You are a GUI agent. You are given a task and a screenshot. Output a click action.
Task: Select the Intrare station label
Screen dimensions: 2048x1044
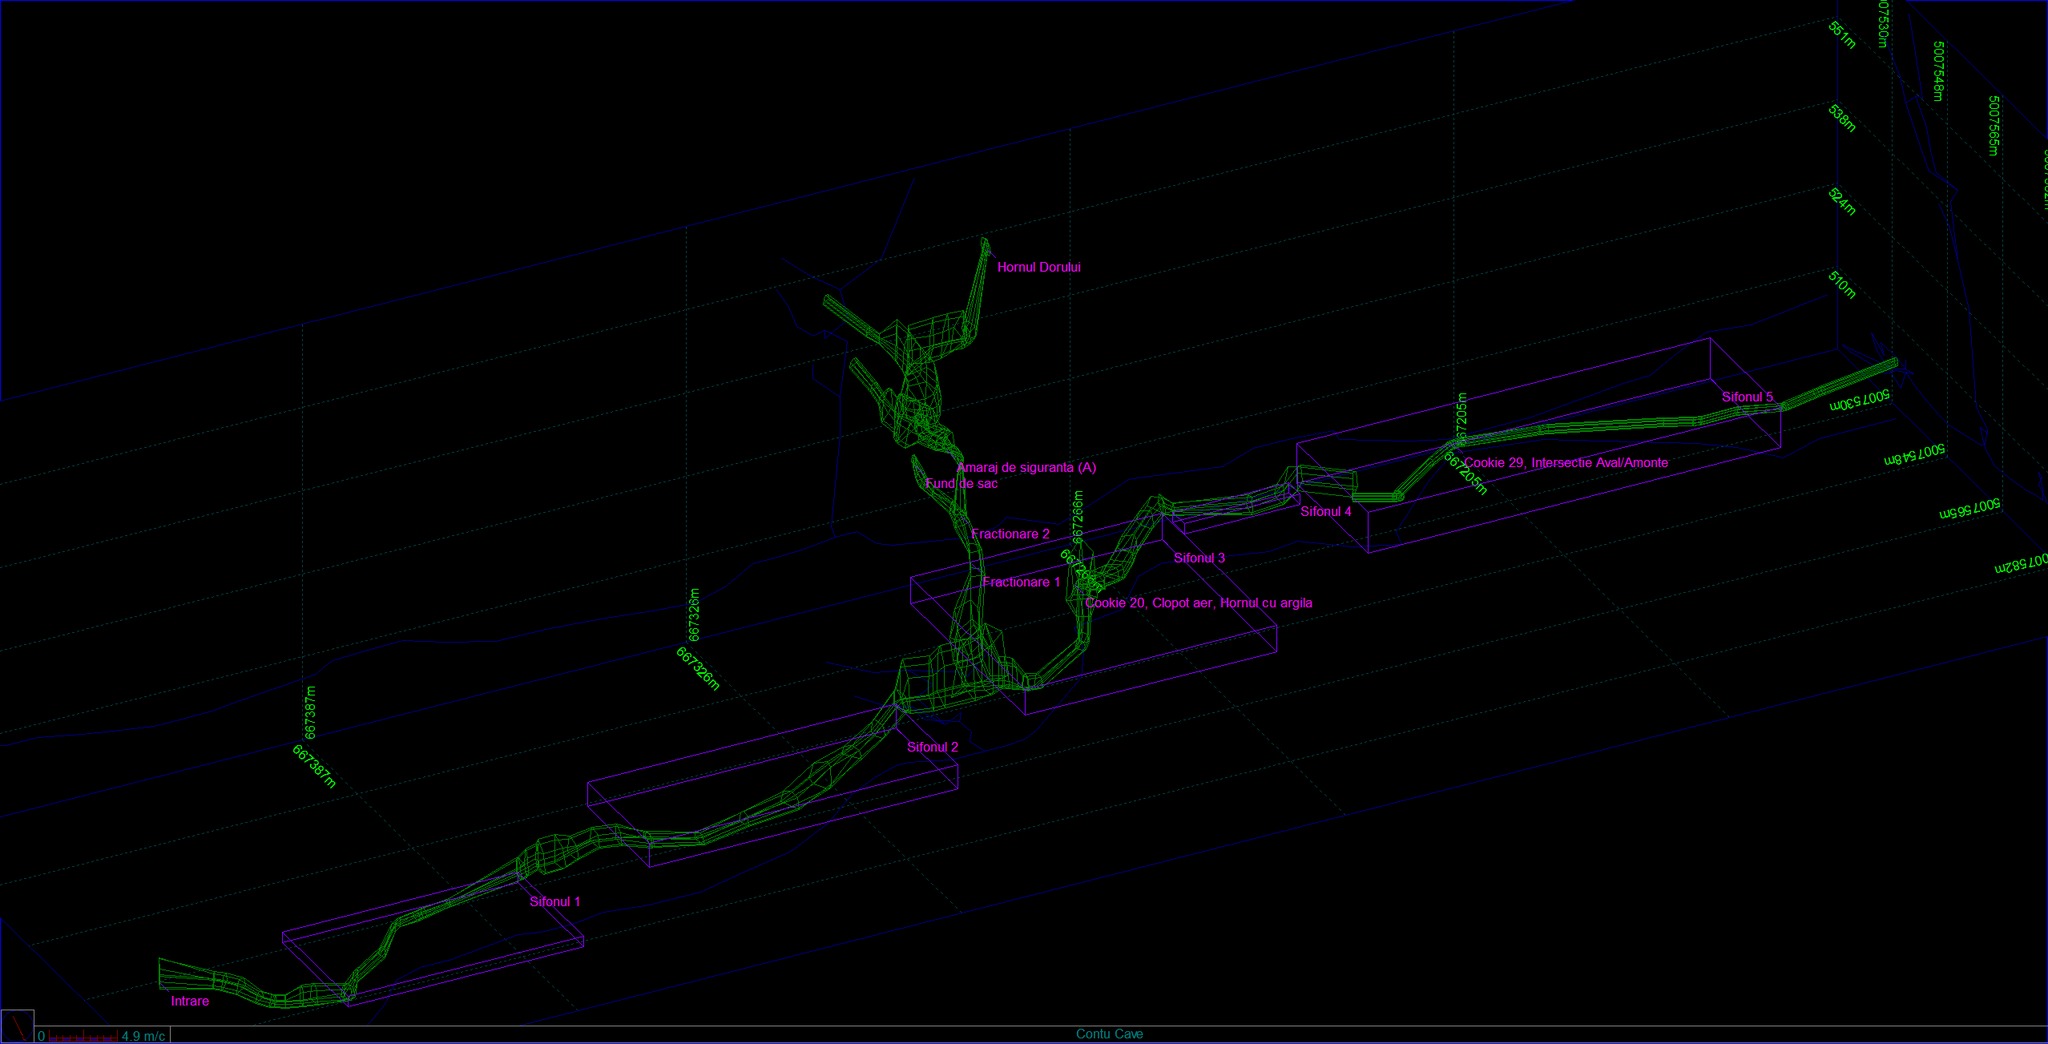coord(190,1001)
